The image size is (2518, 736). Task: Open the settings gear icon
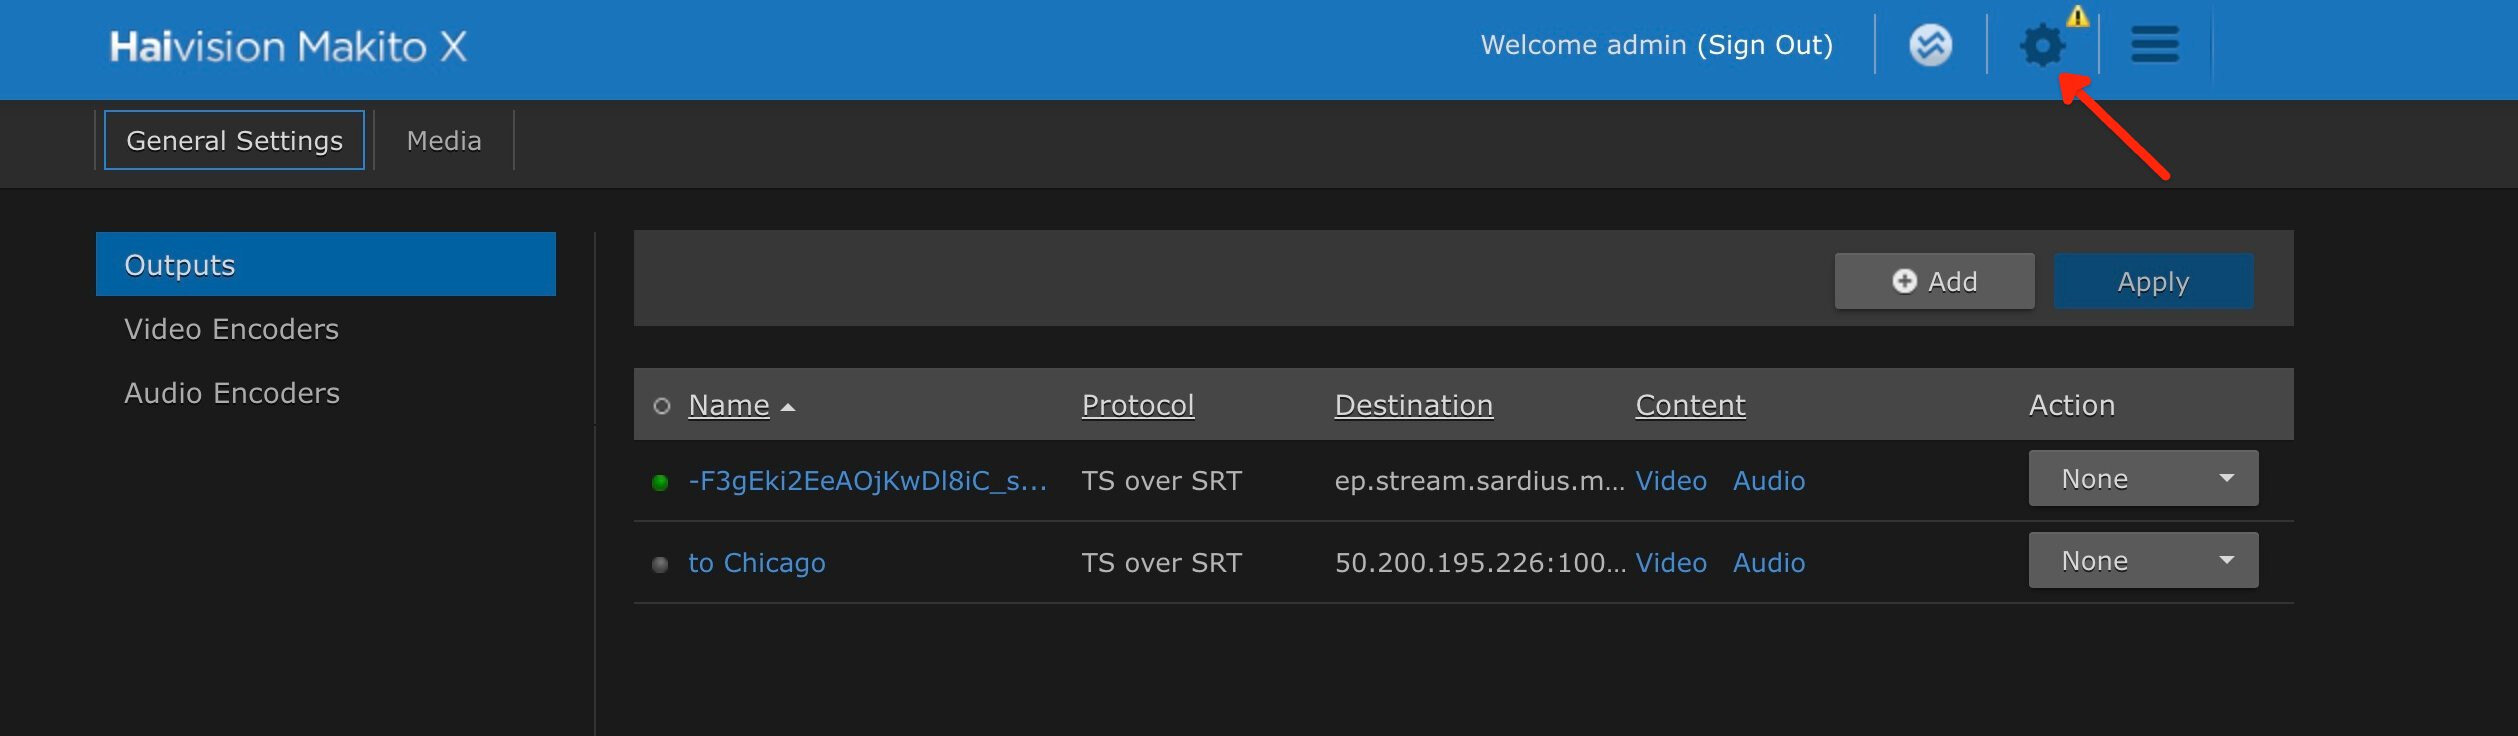(2042, 46)
